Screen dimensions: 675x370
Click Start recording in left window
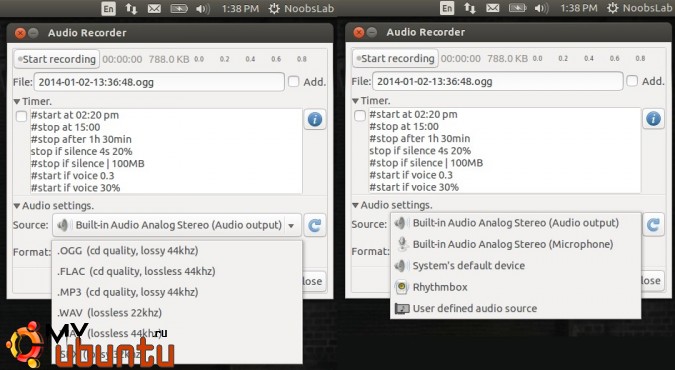(56, 59)
